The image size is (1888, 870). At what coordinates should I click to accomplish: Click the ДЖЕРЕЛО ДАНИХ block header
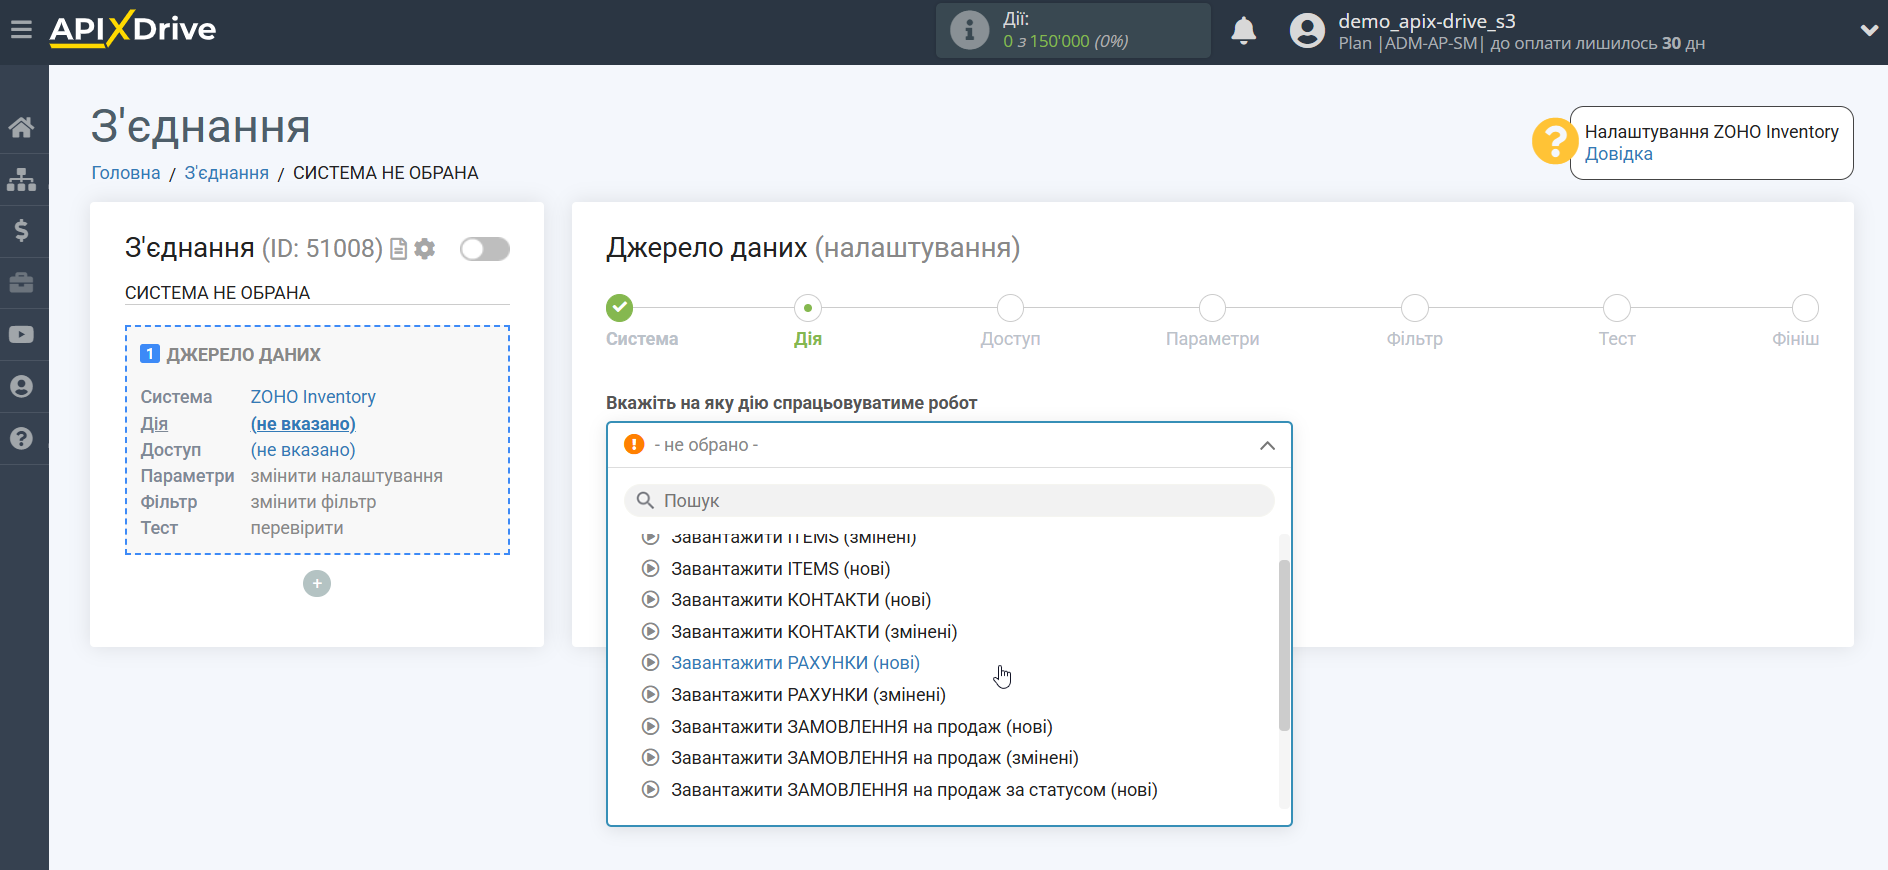pos(243,355)
